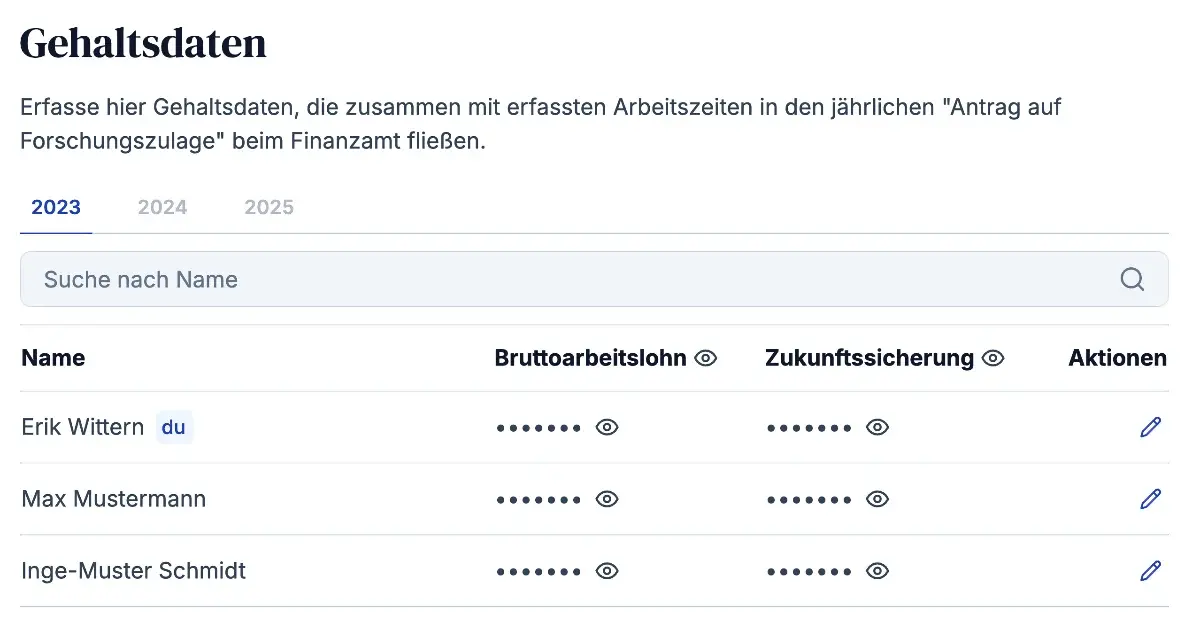This screenshot has width=1200, height=630.
Task: Reveal Inge-Muster Schmidt's Zukunftssicherung
Action: point(877,571)
